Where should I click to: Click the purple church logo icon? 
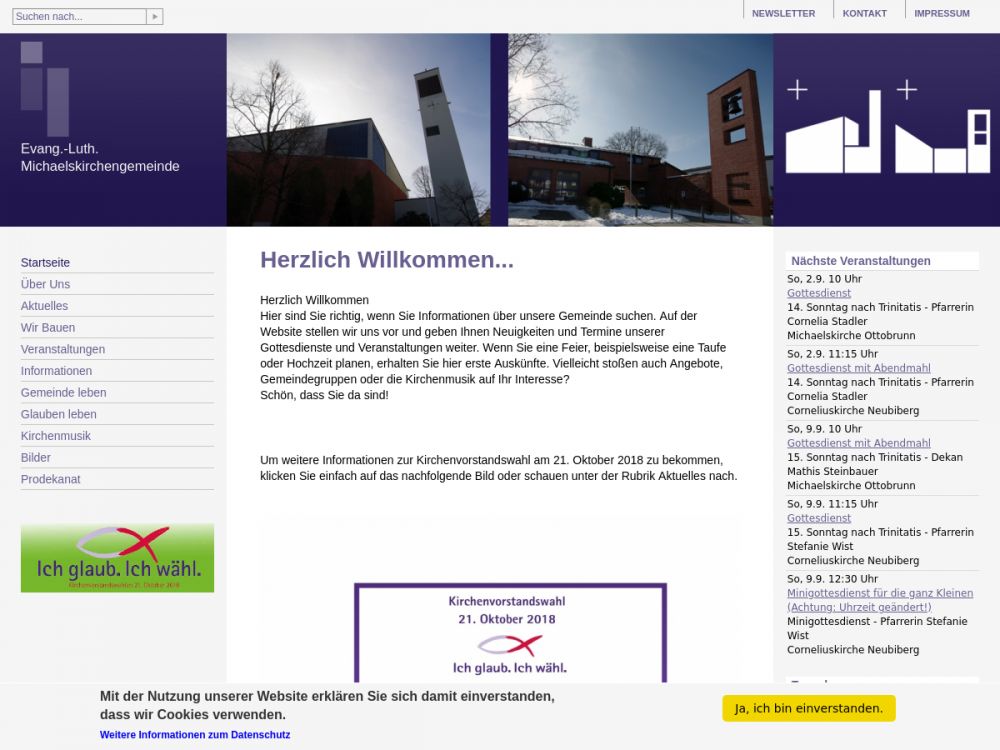(x=45, y=88)
